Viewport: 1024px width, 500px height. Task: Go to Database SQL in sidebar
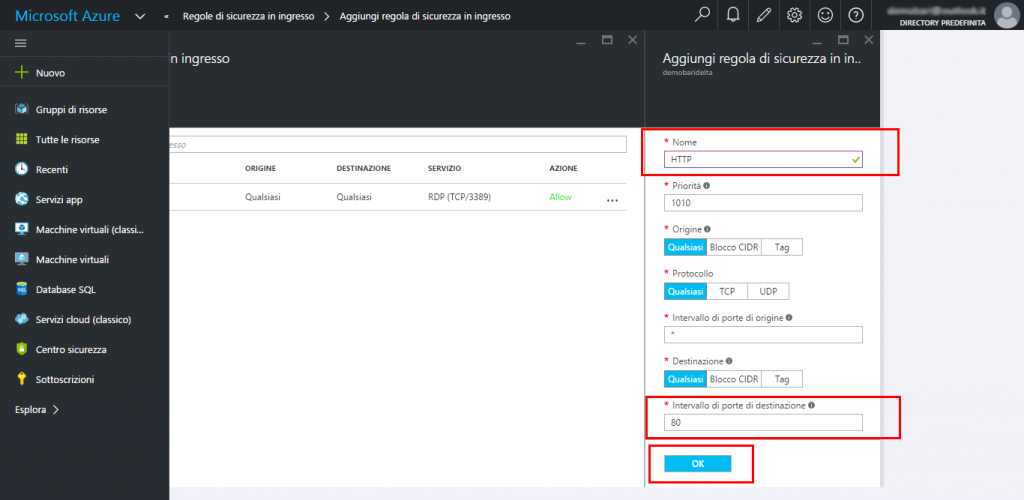(65, 289)
